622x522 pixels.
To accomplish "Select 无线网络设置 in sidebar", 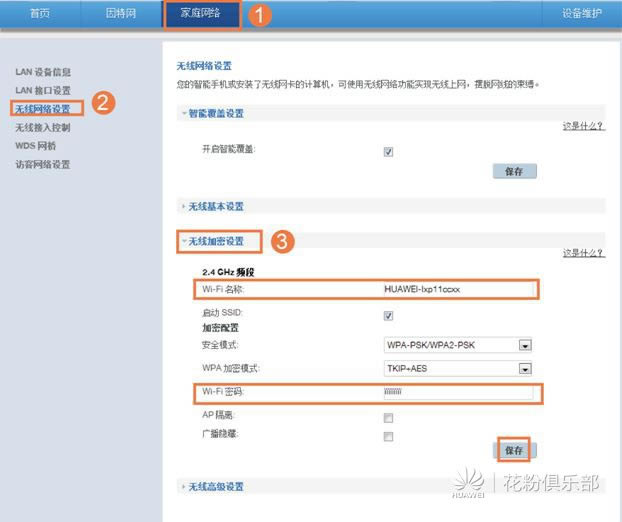I will click(x=43, y=108).
